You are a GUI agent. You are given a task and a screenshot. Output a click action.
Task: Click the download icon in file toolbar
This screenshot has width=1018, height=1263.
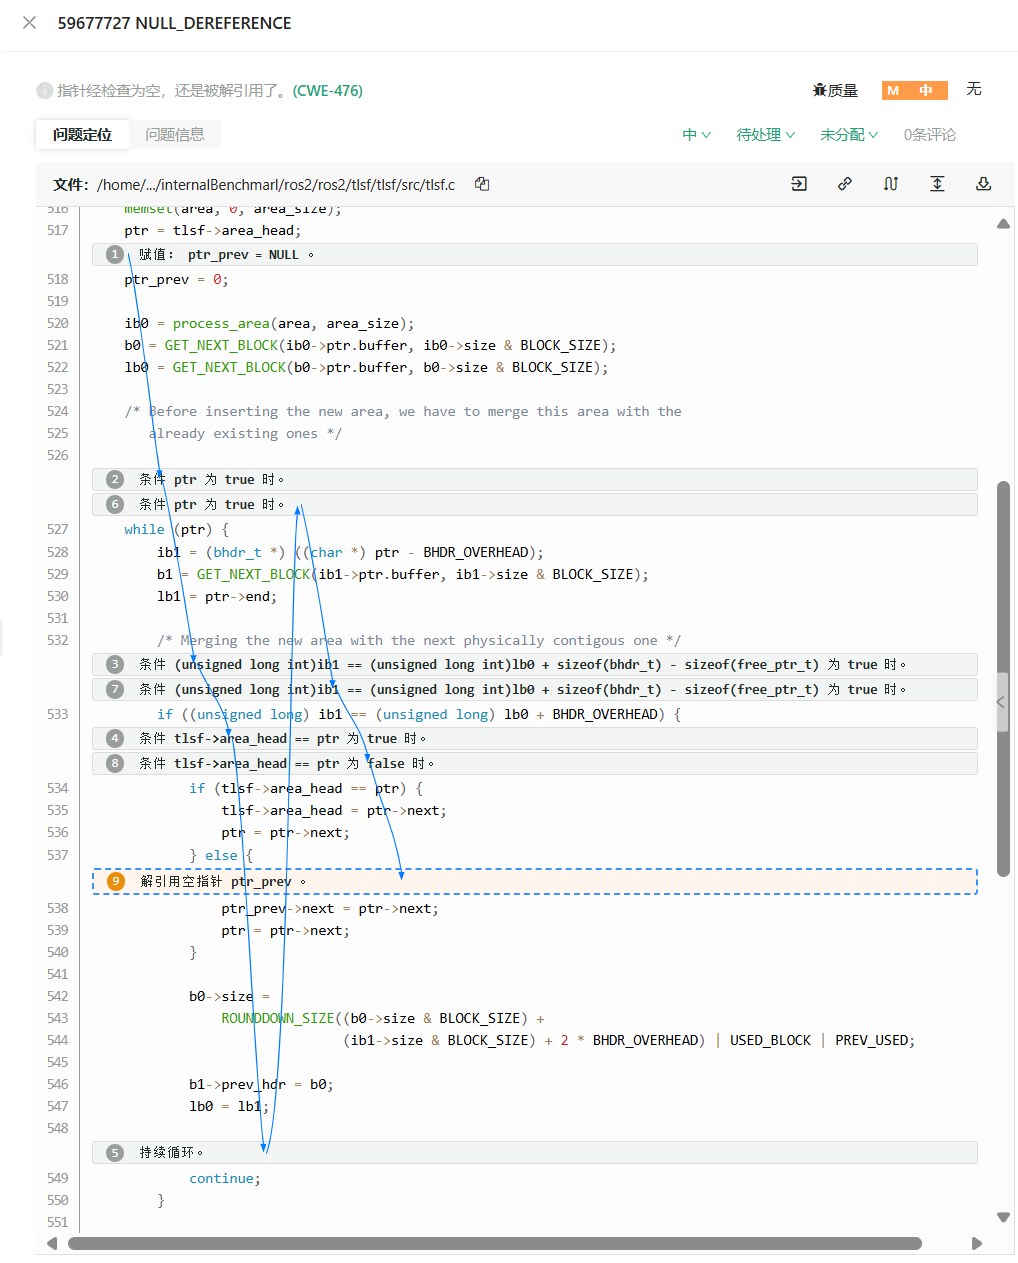983,184
